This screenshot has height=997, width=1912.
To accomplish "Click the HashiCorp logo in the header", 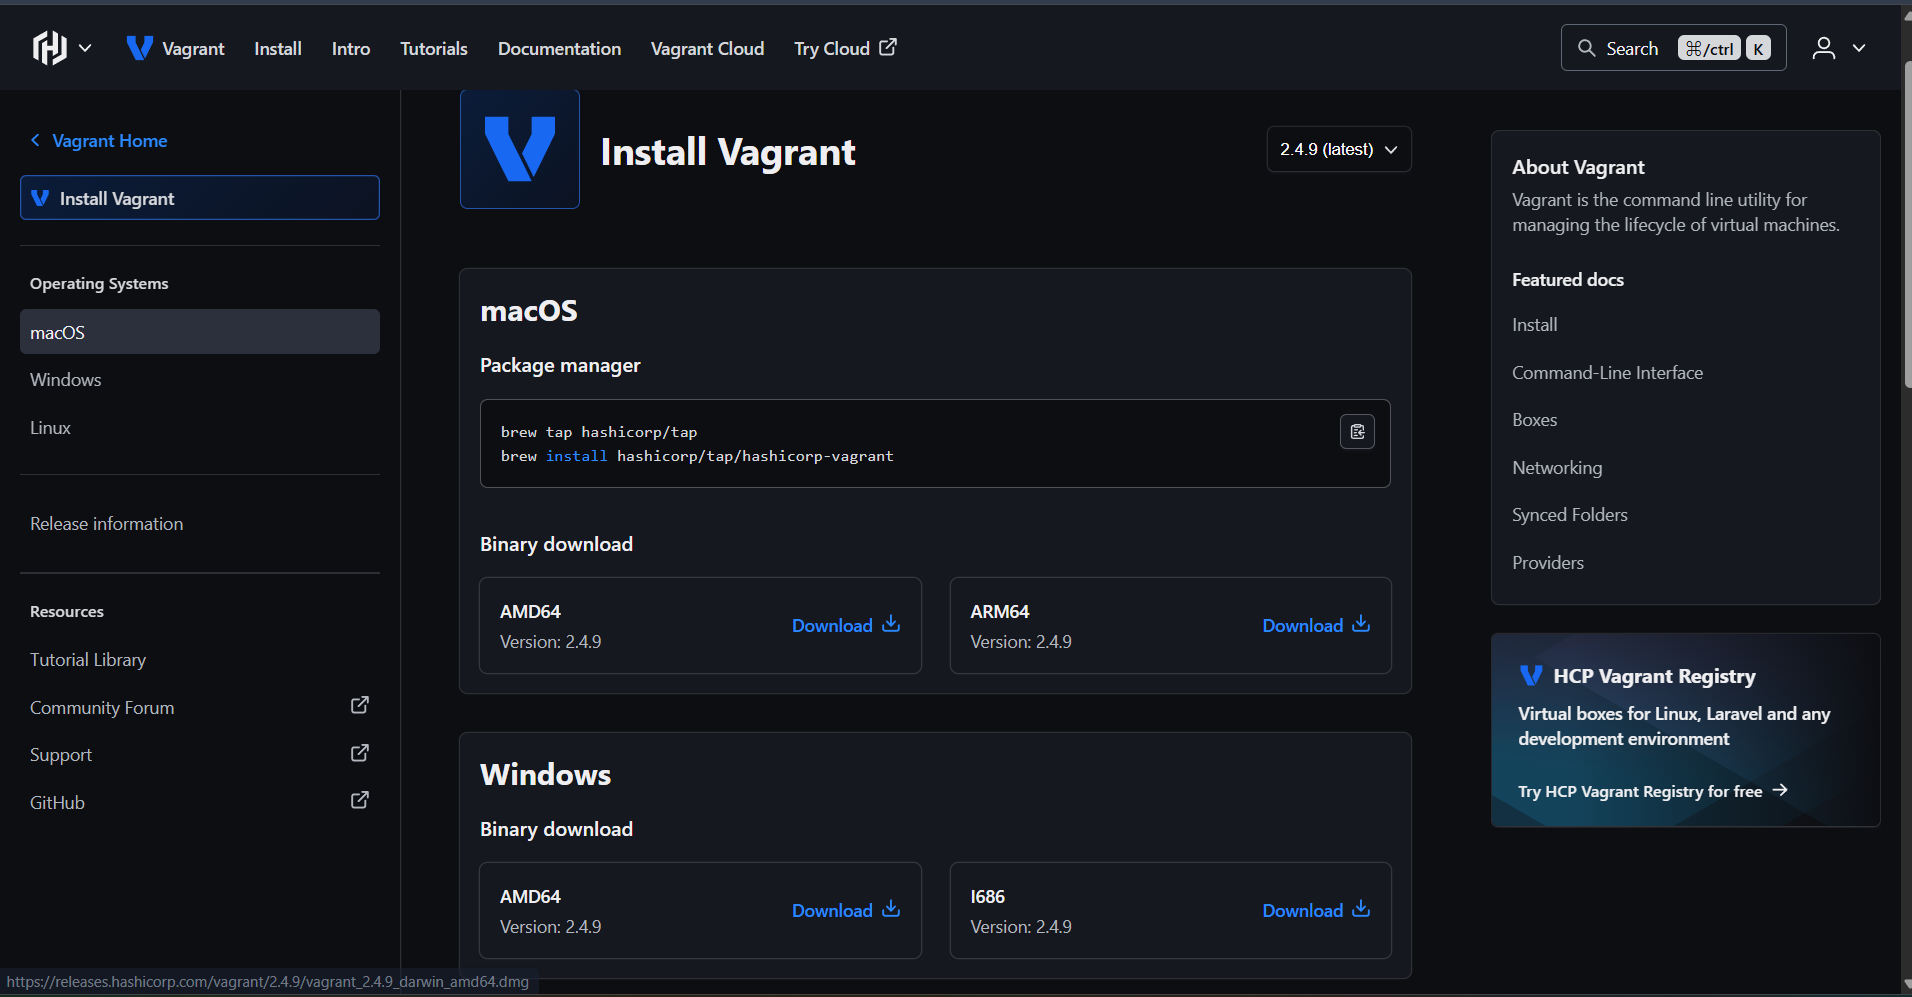I will (x=49, y=48).
